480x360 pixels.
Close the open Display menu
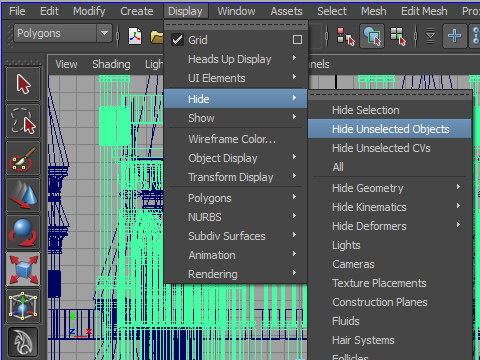tap(185, 11)
